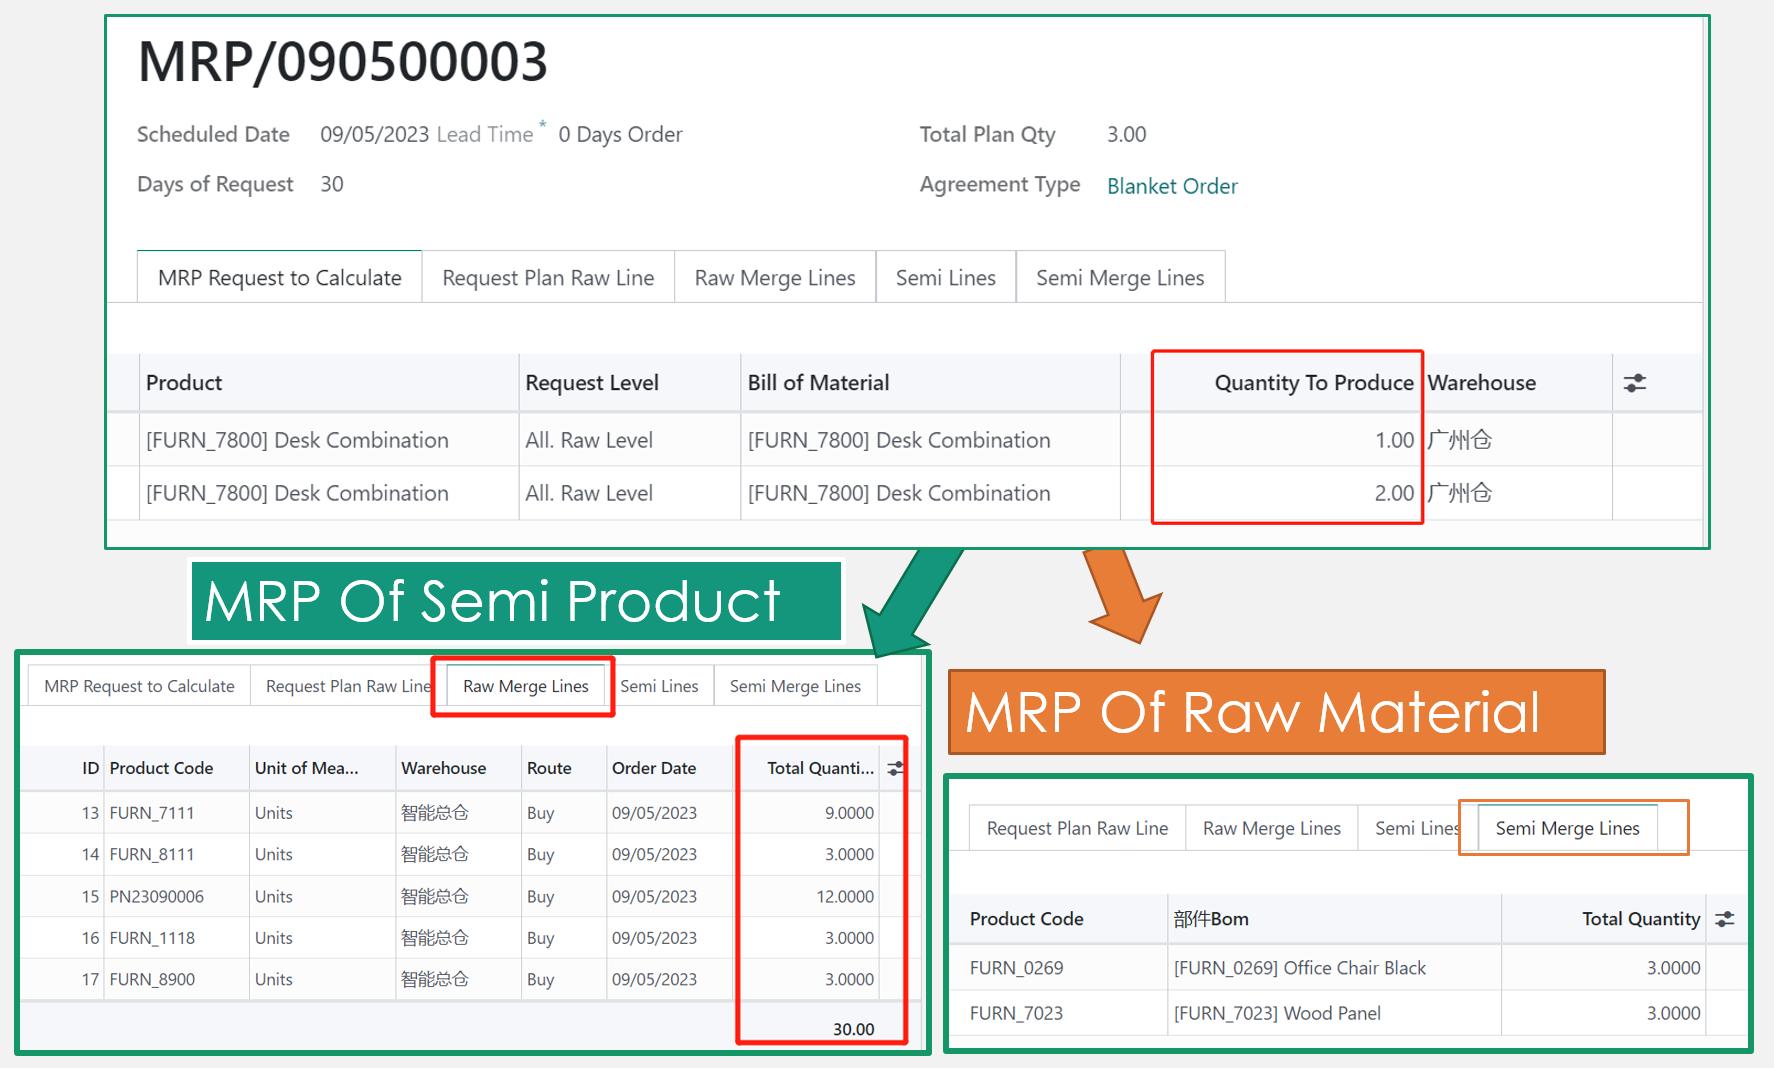Open Request Plan Raw Line tab in bottom-right panel
This screenshot has height=1068, width=1774.
click(x=1077, y=828)
